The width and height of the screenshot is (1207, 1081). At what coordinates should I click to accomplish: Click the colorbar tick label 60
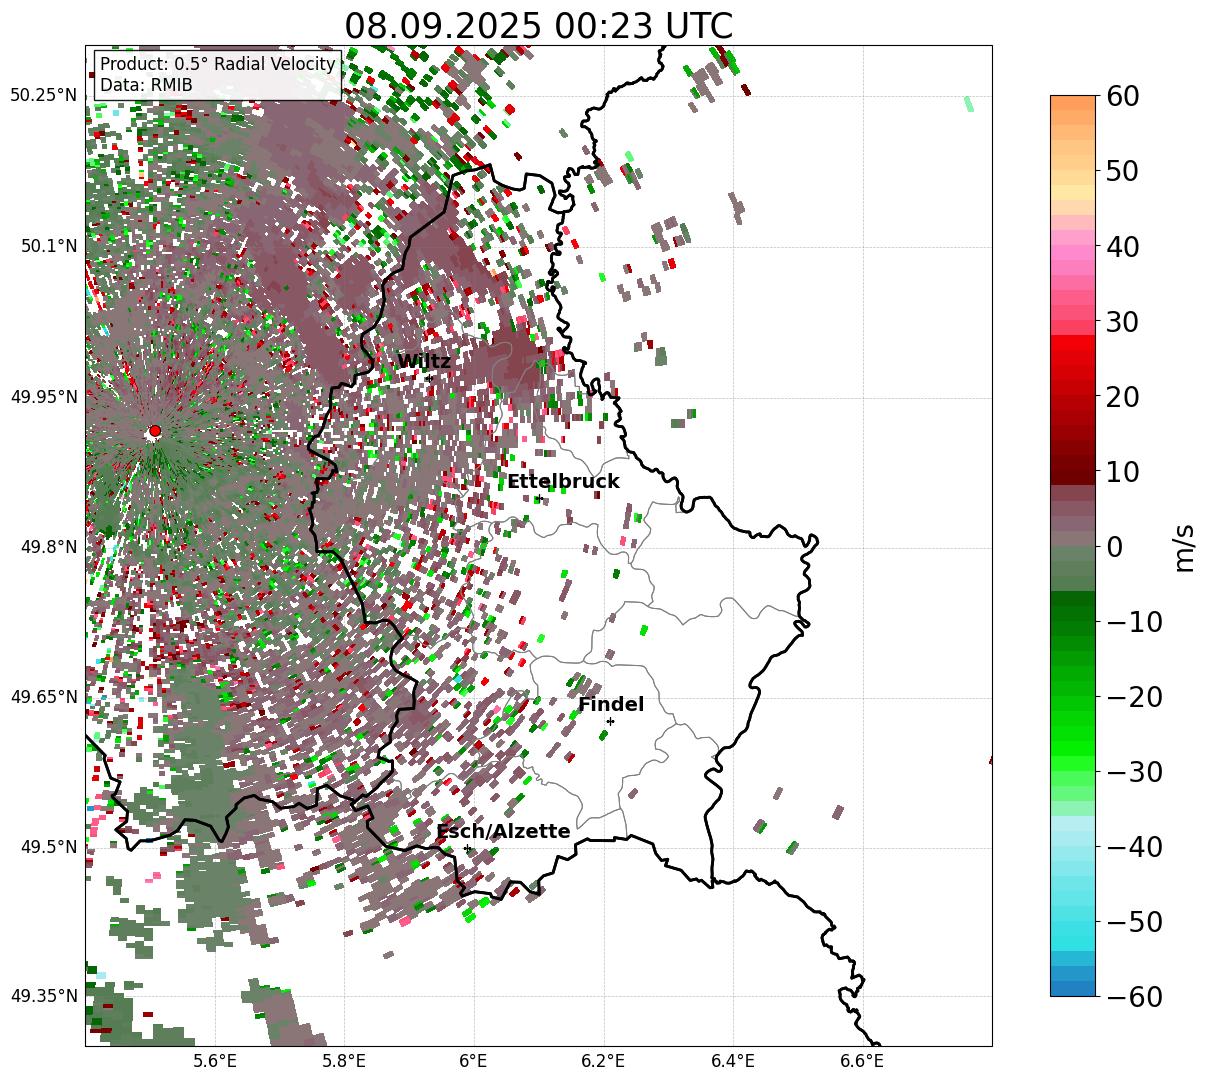click(x=1124, y=96)
